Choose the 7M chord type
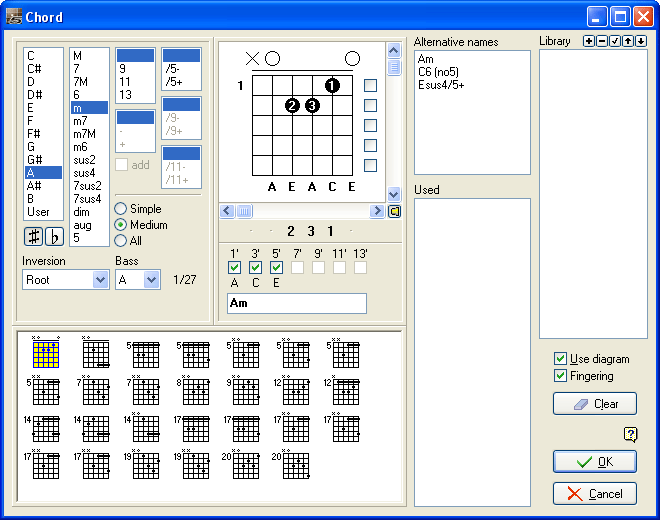The image size is (660, 520). coord(89,82)
